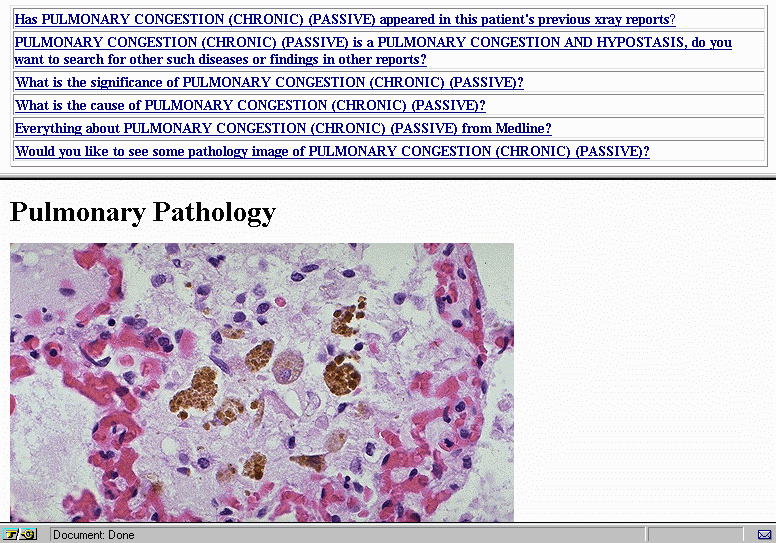Click the words 'xray reports' in the first link
Screen dimensions: 776x543
631,19
